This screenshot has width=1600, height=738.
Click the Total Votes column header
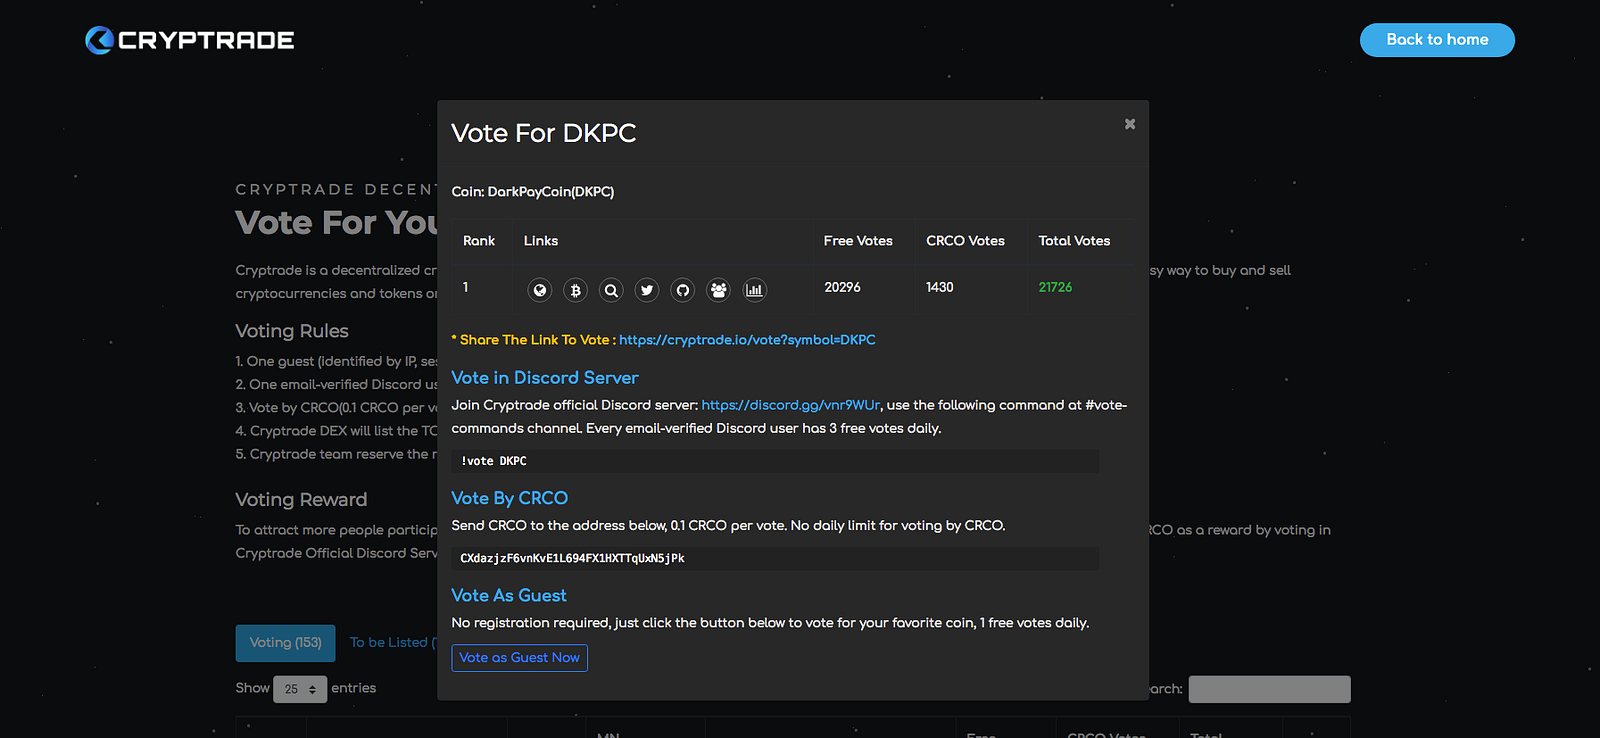click(x=1074, y=241)
